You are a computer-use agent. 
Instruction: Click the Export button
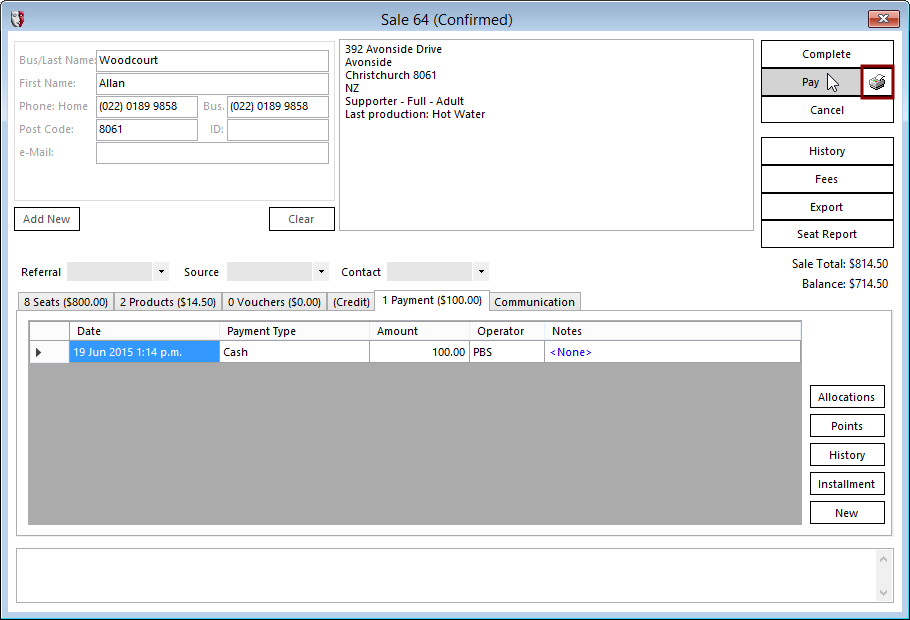(x=827, y=207)
